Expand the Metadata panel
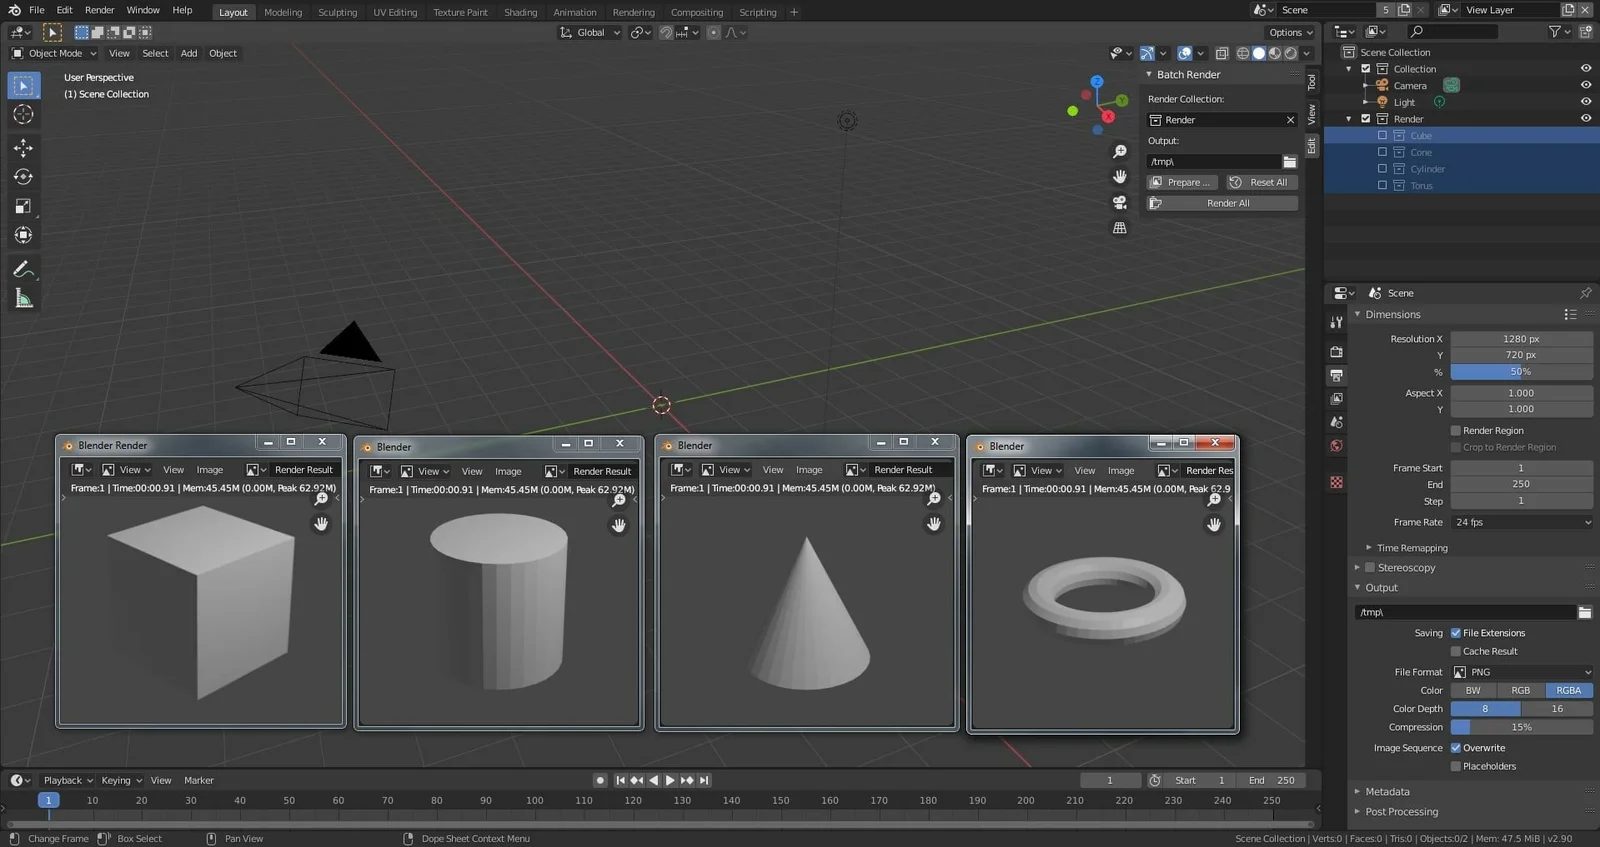This screenshot has width=1600, height=847. [x=1387, y=791]
